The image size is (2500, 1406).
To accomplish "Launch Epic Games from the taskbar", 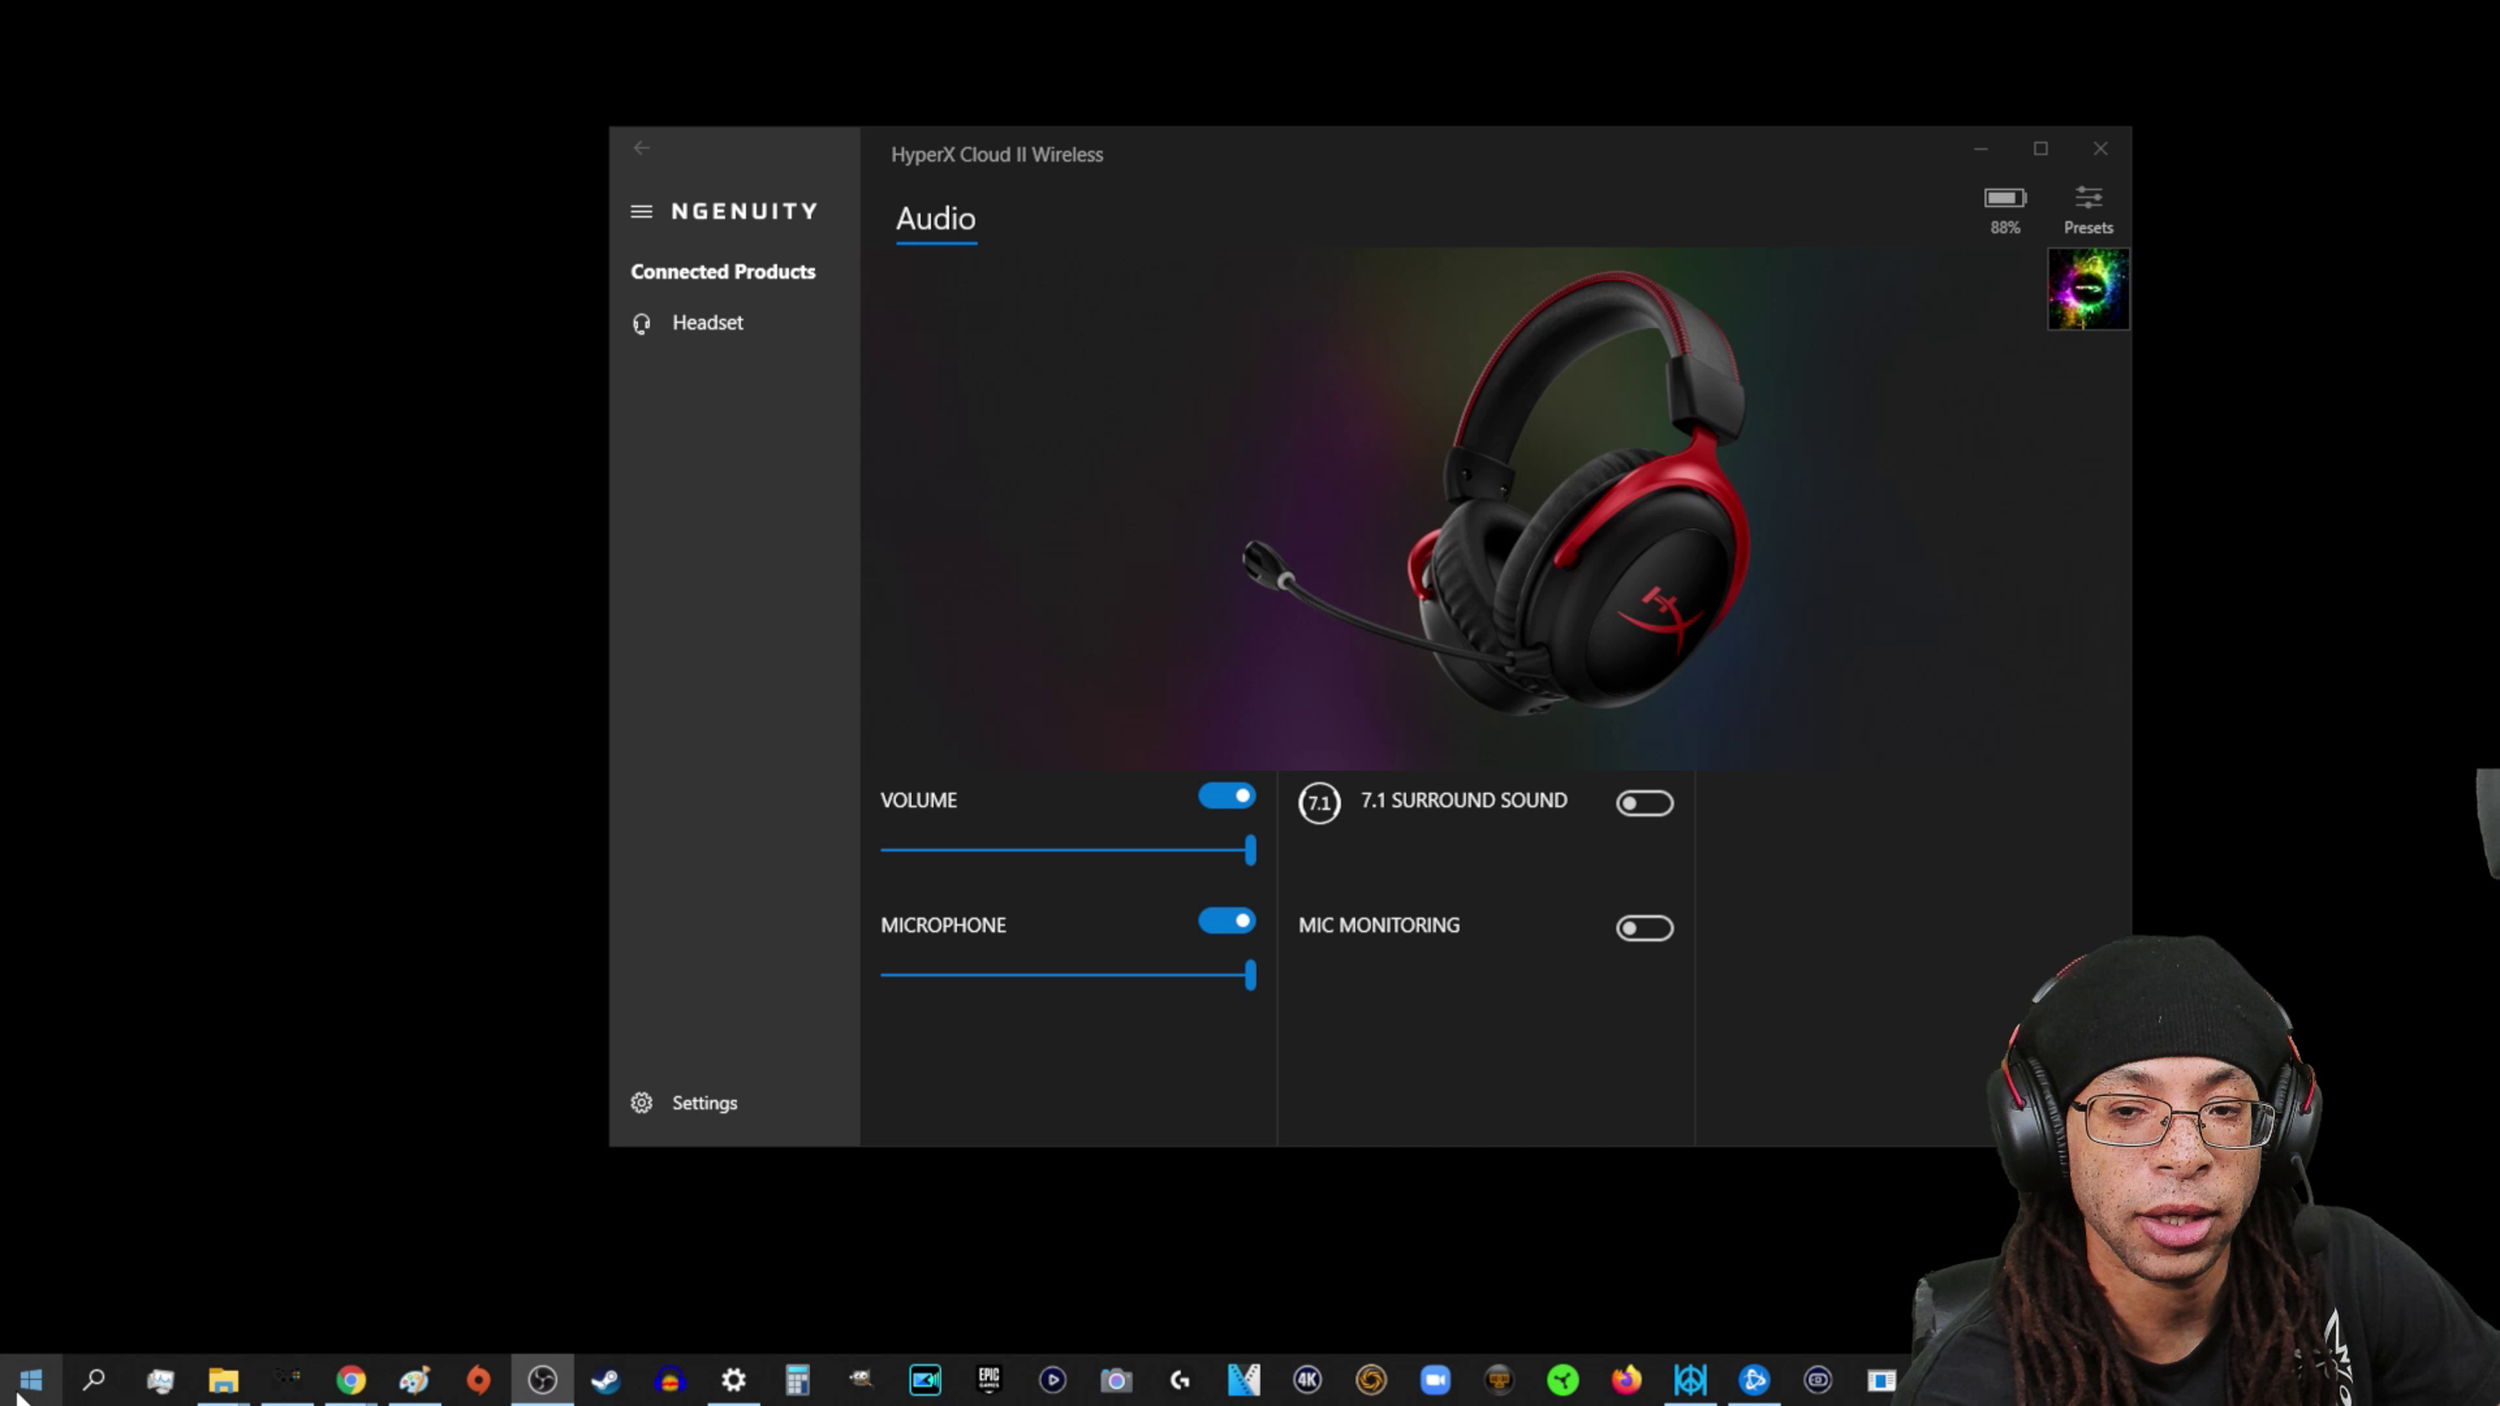I will pos(988,1380).
